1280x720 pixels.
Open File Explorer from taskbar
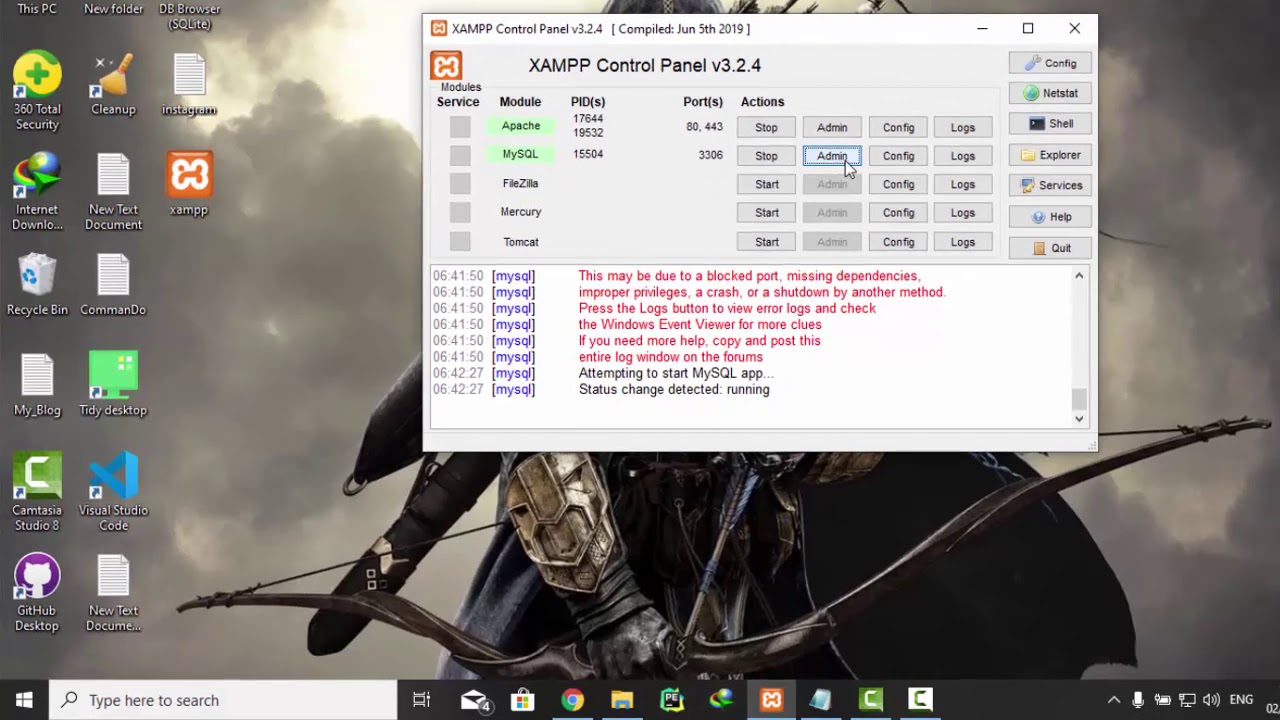pyautogui.click(x=622, y=700)
